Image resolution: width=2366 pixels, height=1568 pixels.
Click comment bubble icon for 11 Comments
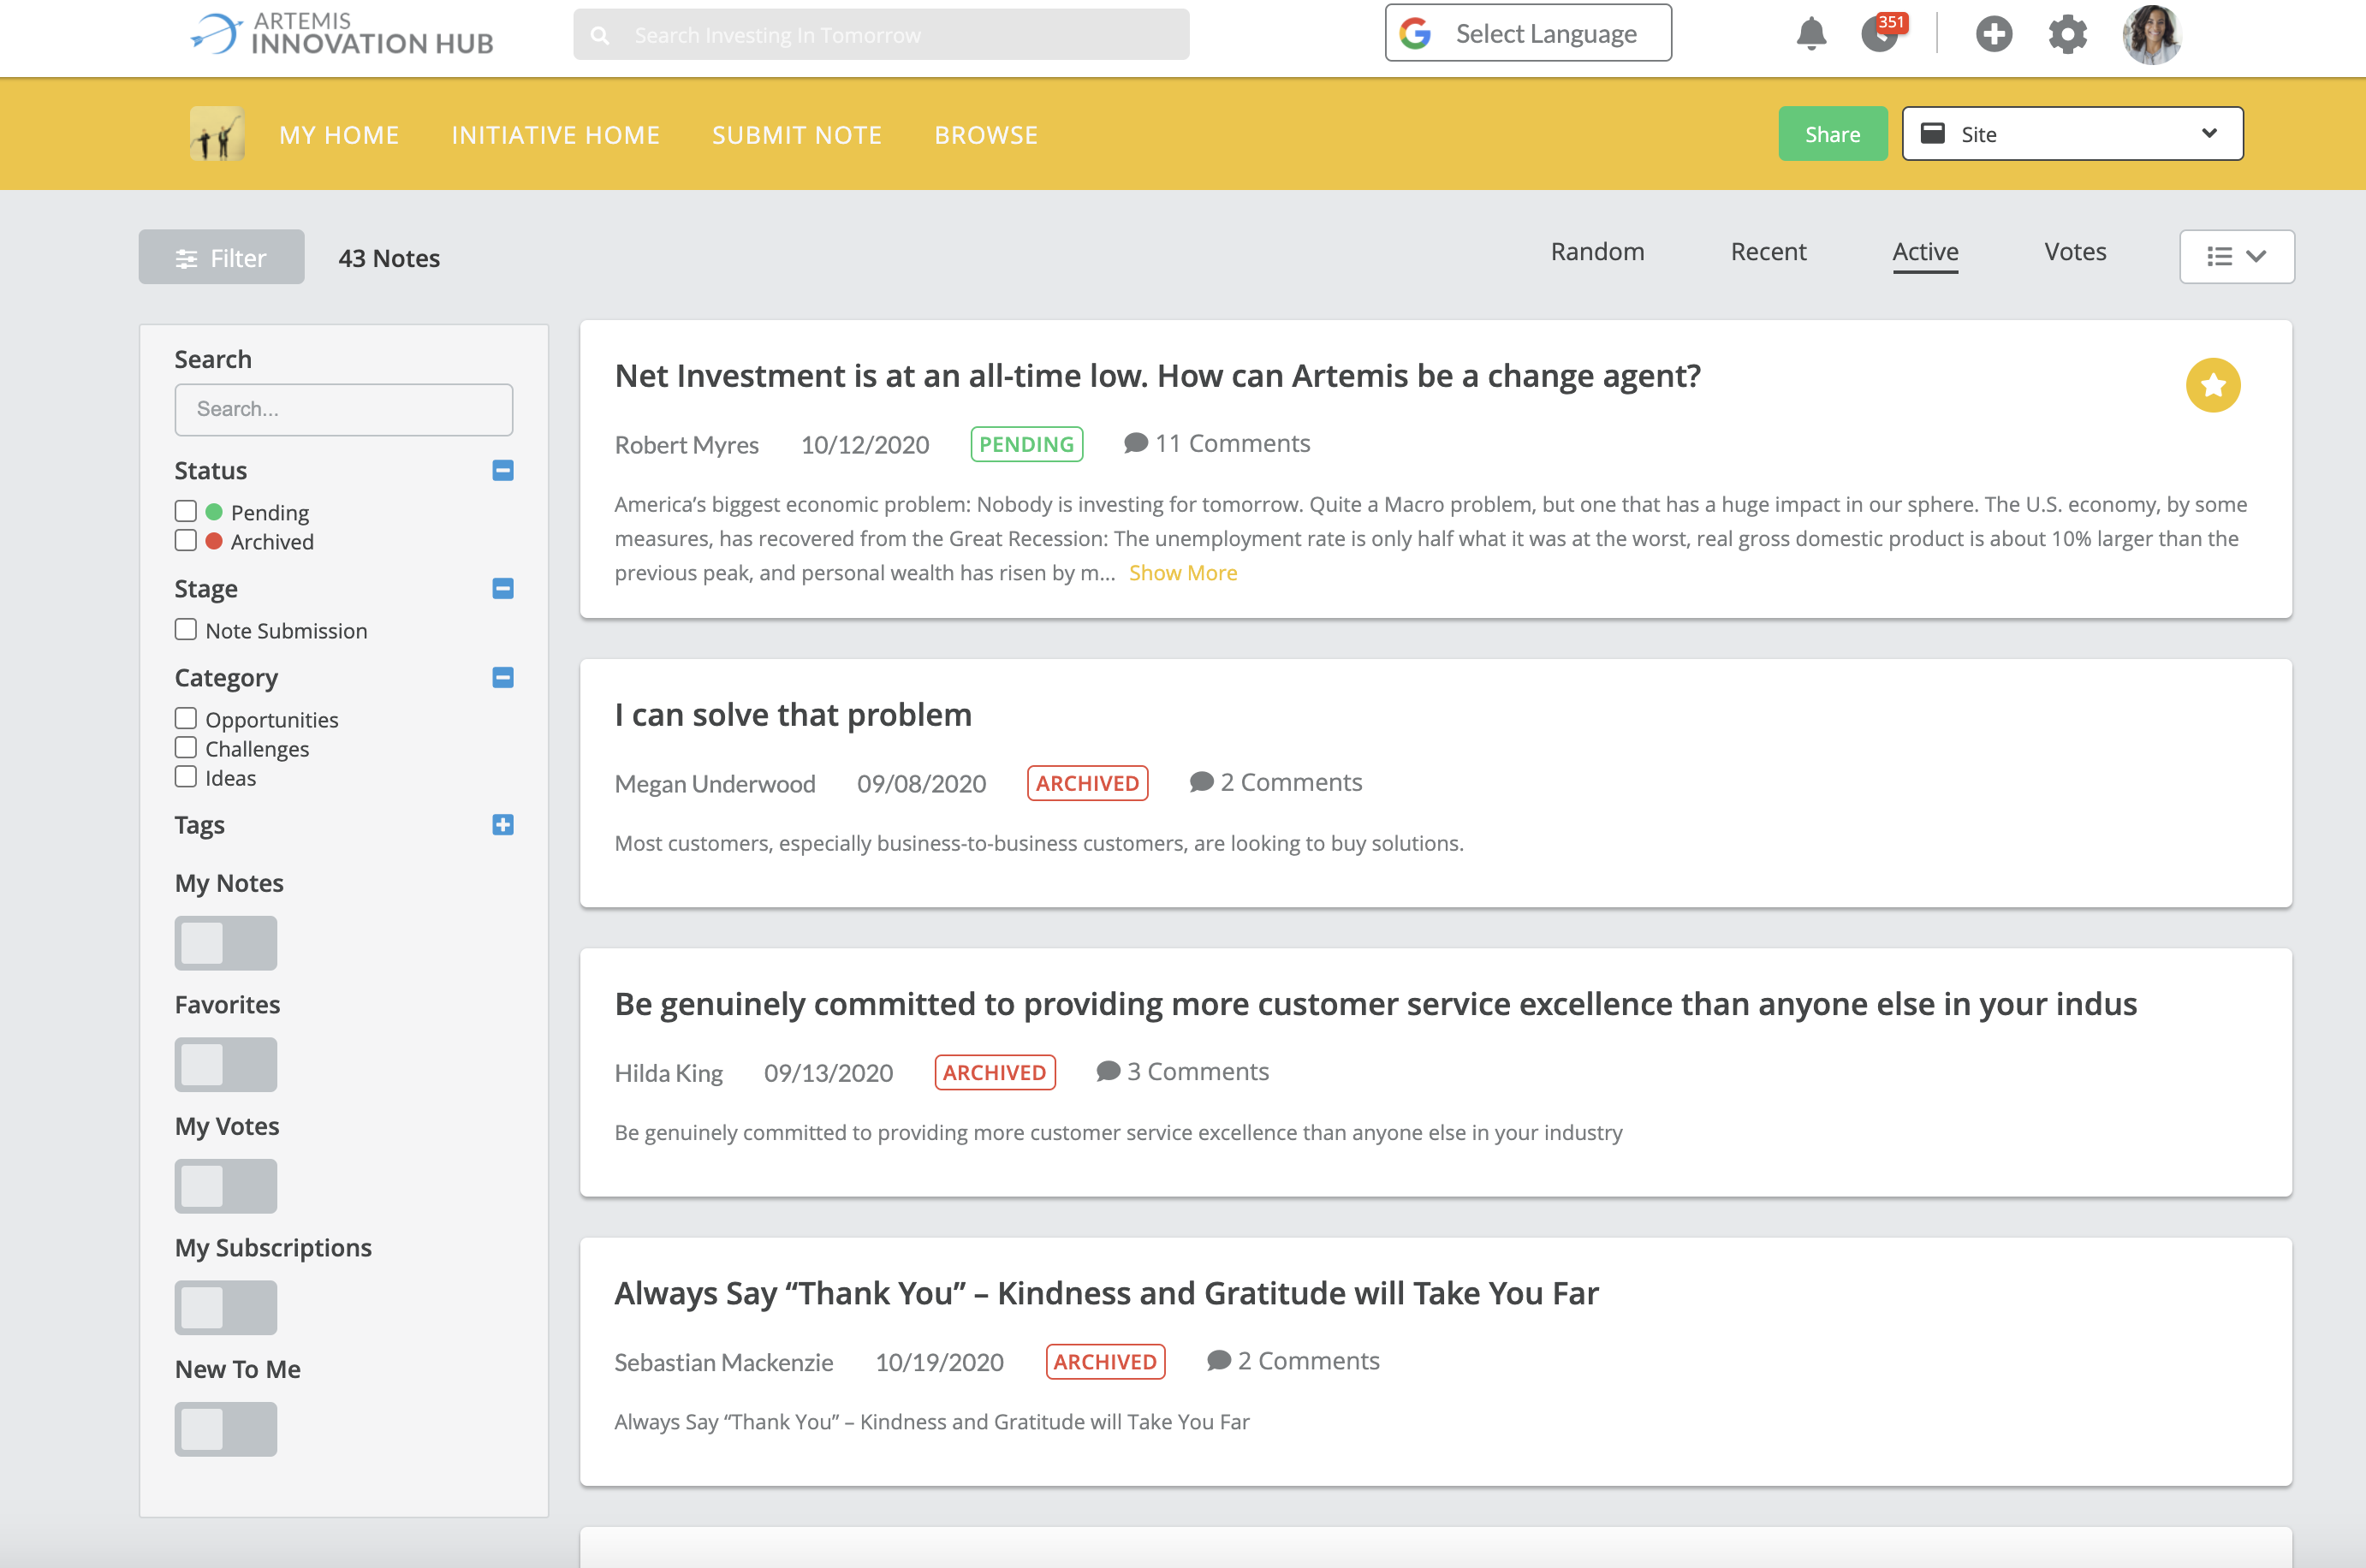(1135, 443)
